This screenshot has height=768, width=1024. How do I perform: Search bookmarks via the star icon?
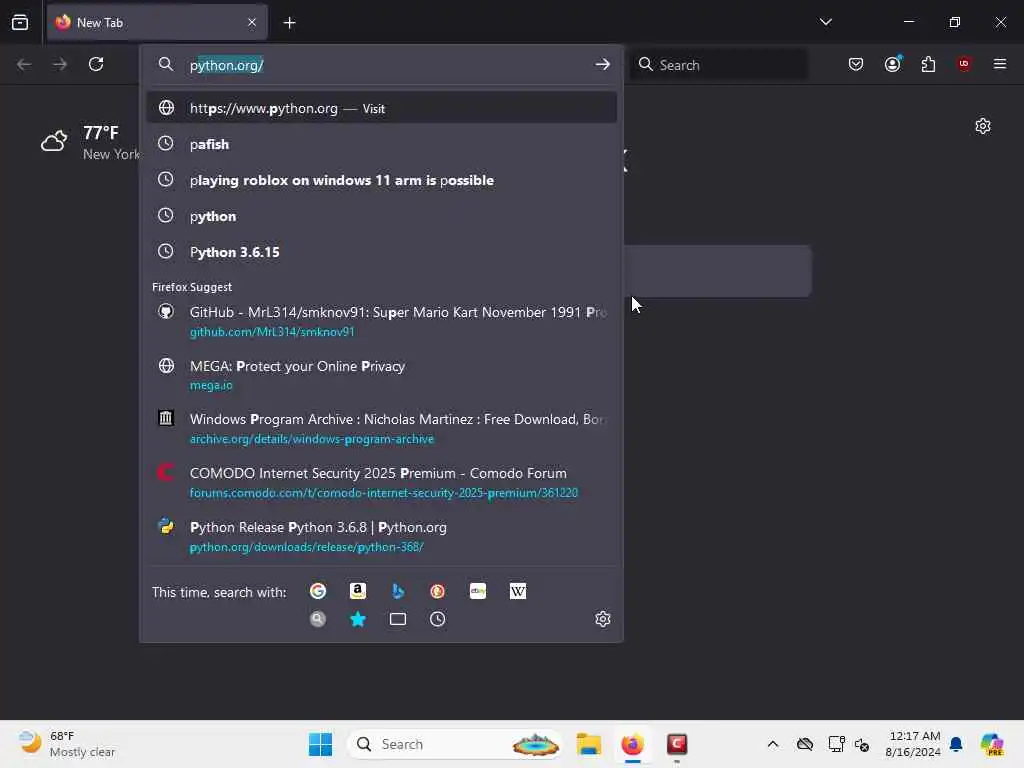pyautogui.click(x=358, y=619)
